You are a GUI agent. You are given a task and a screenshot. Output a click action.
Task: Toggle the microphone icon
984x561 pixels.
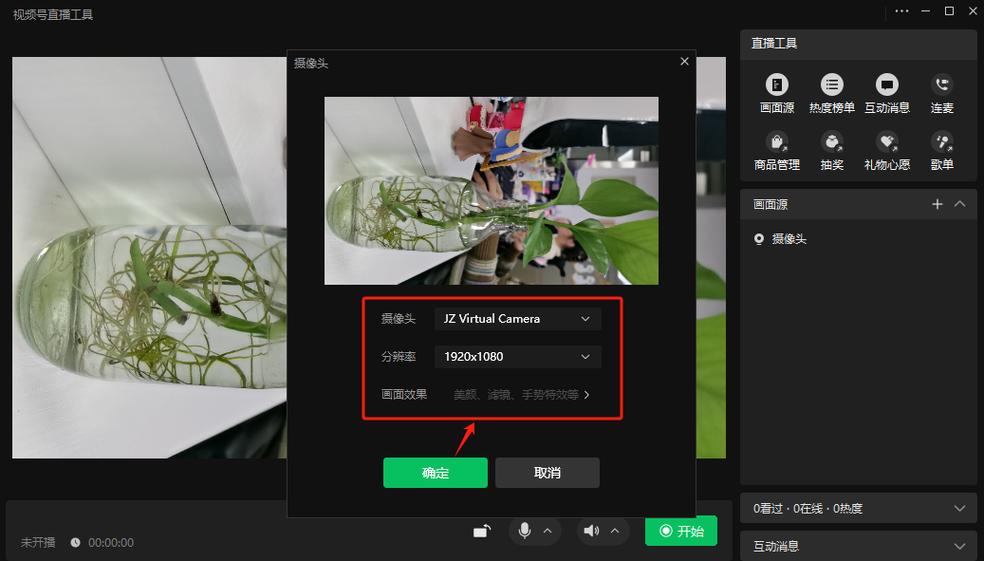coord(525,531)
